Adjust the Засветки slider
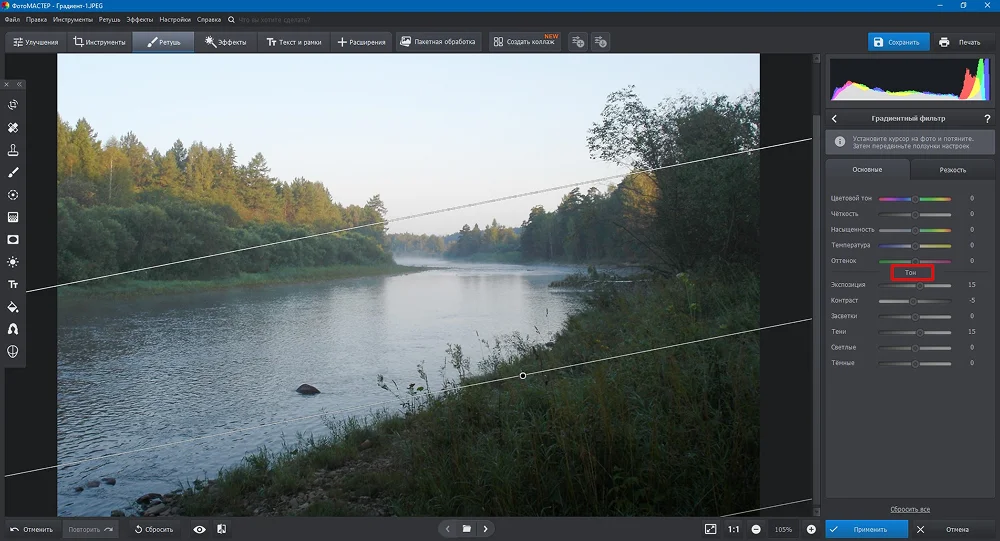Screen dimensions: 1000x541 [x=915, y=316]
